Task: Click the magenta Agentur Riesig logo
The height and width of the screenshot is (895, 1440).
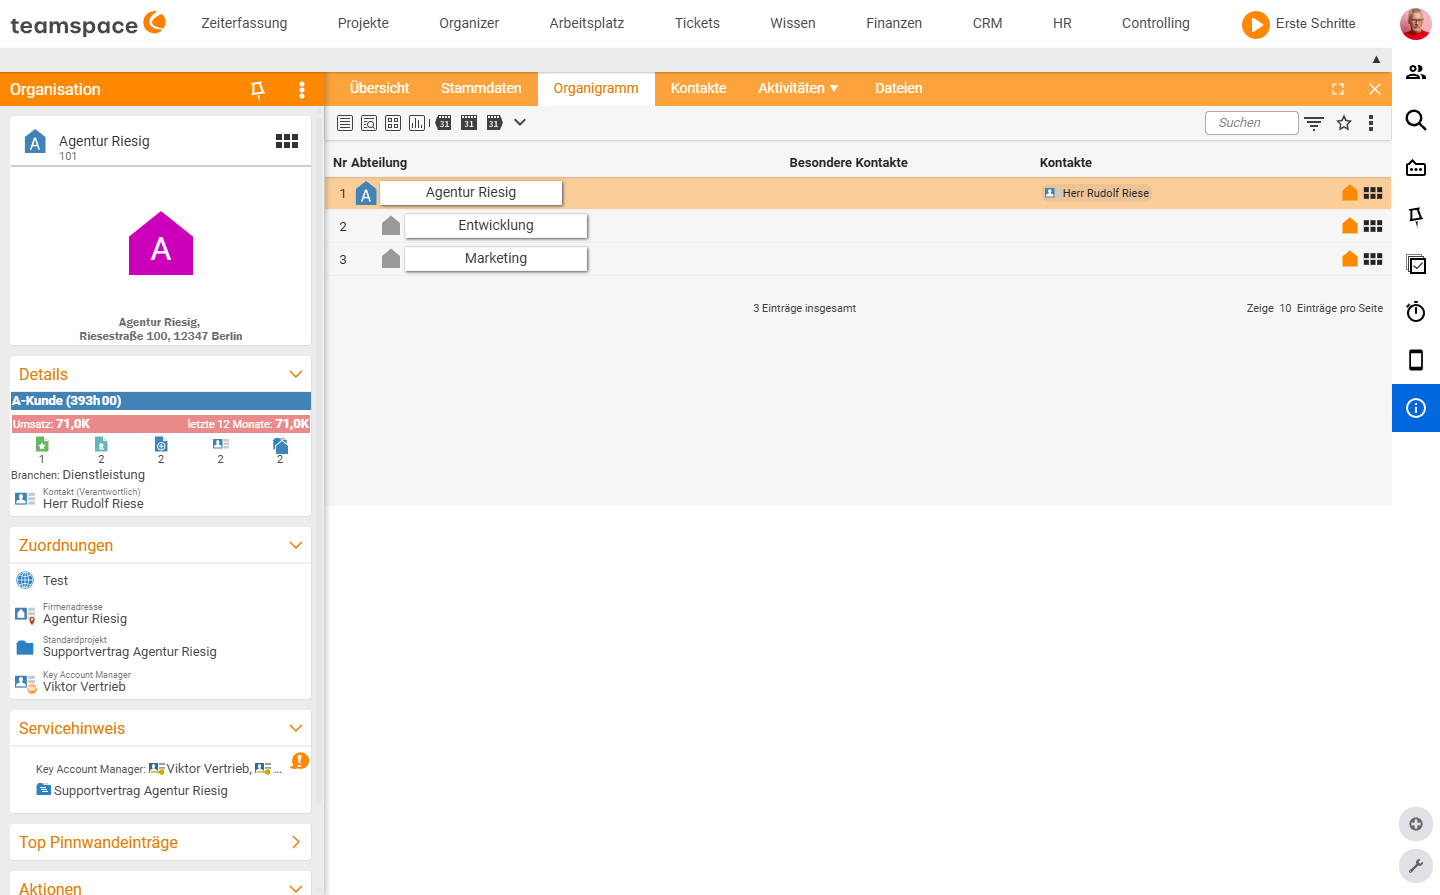Action: pos(161,243)
